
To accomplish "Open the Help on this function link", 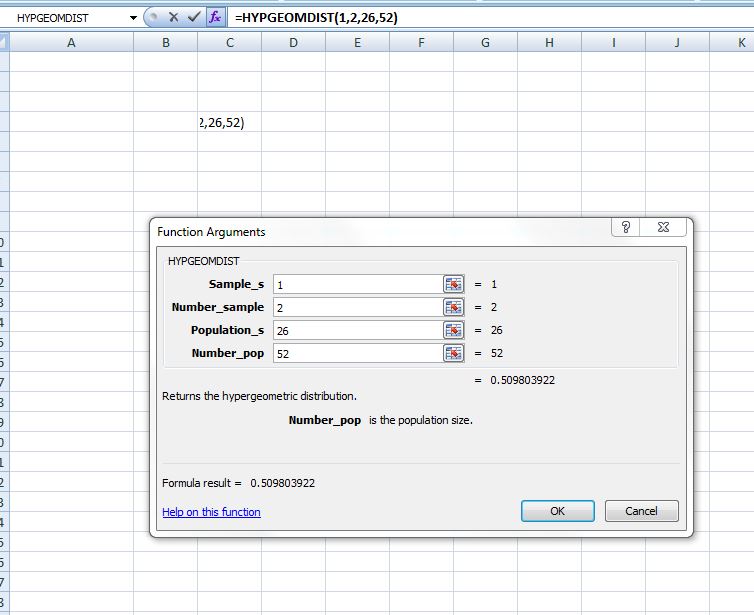I will click(x=211, y=512).
